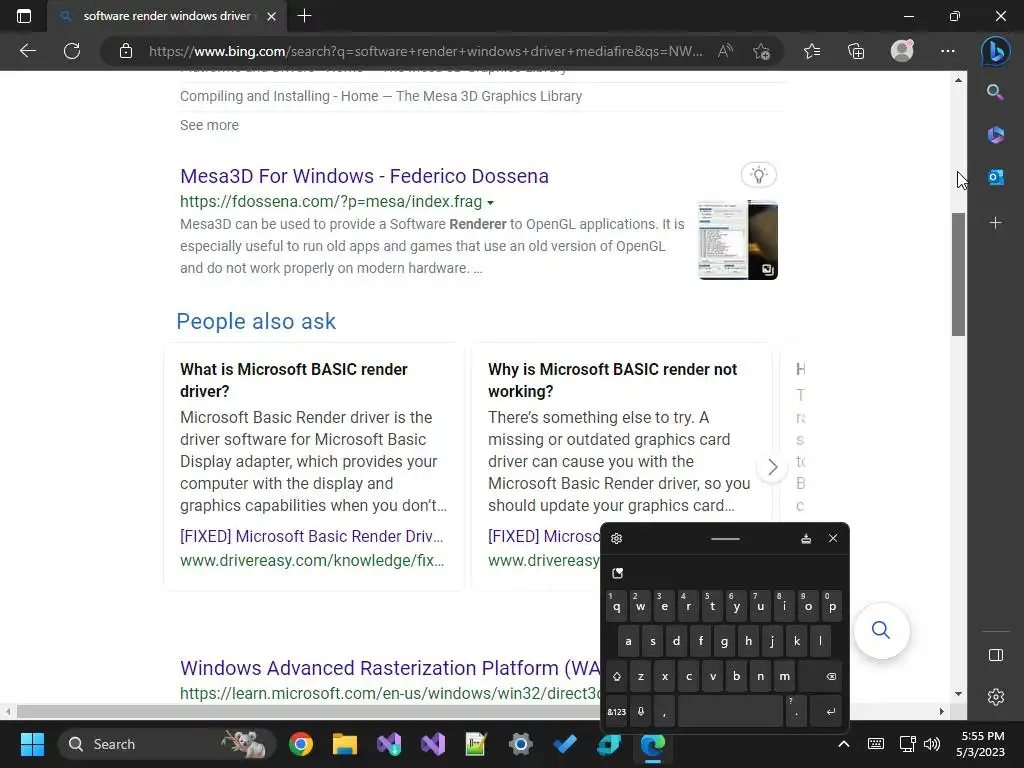Open the Edge tab actions menu icon
This screenshot has width=1024, height=768.
click(24, 16)
